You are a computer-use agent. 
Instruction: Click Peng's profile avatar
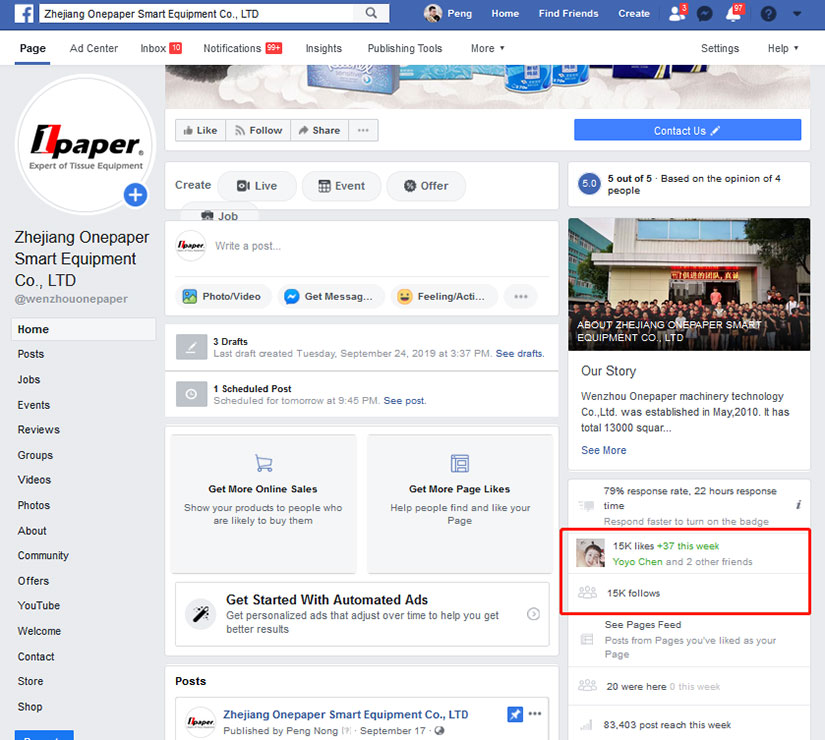(x=432, y=13)
